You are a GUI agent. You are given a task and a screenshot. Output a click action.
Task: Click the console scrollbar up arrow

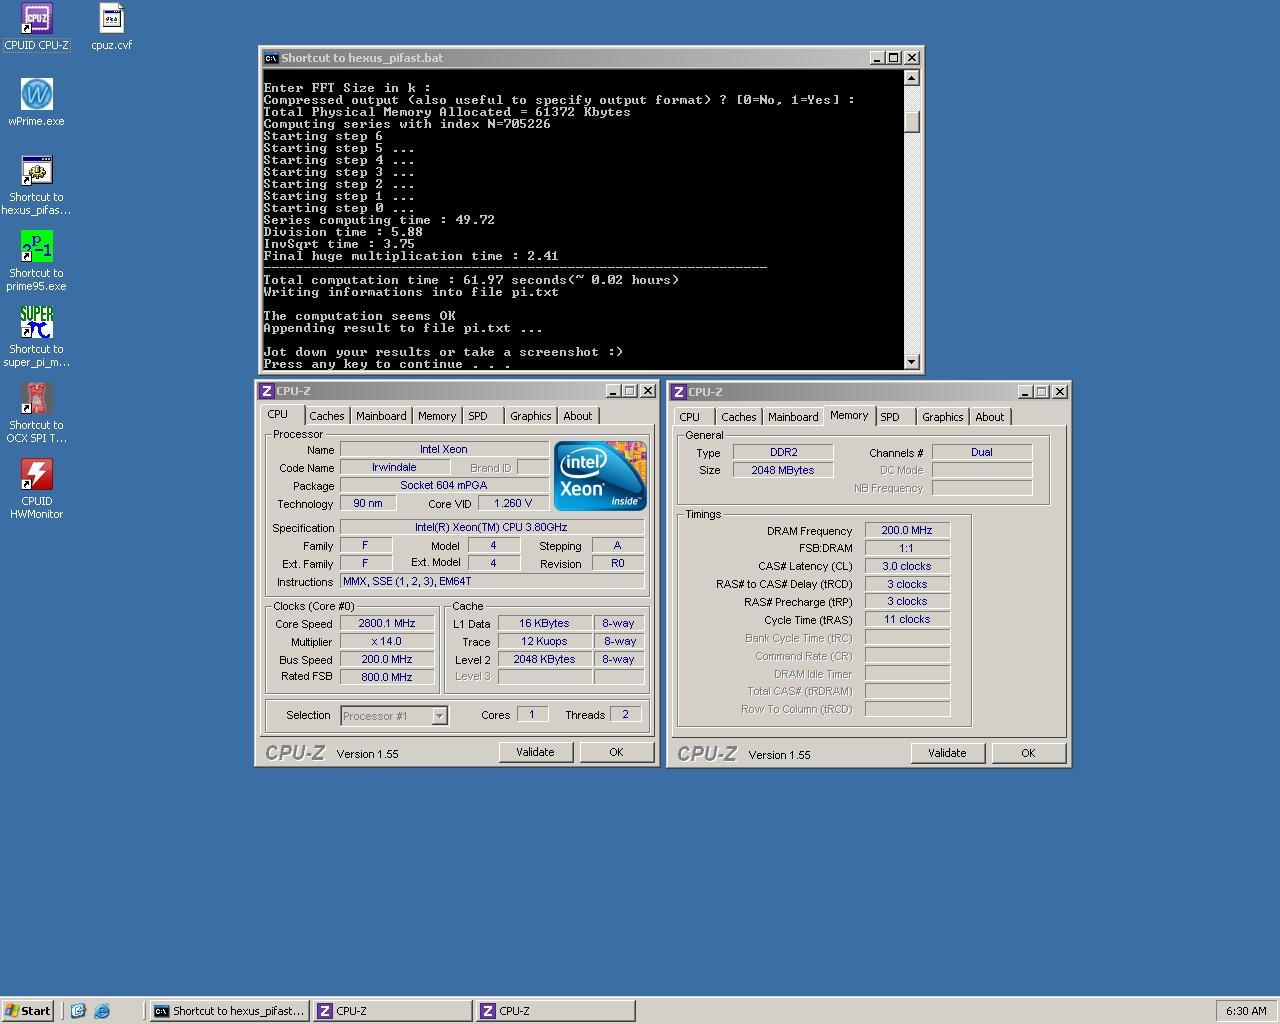(912, 78)
